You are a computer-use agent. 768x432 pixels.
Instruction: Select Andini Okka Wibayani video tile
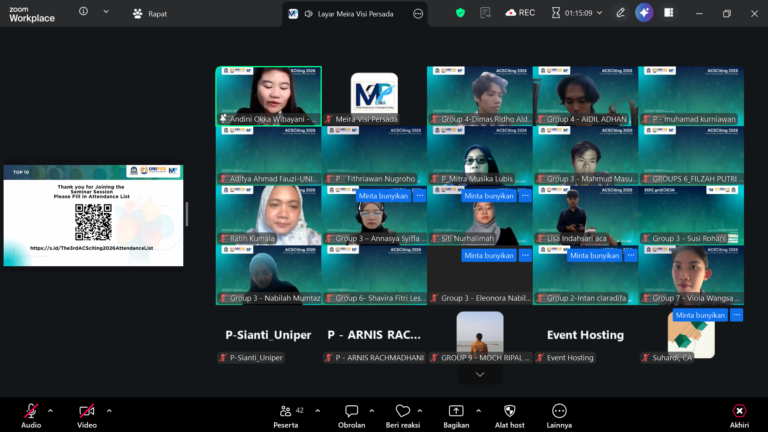(x=269, y=96)
